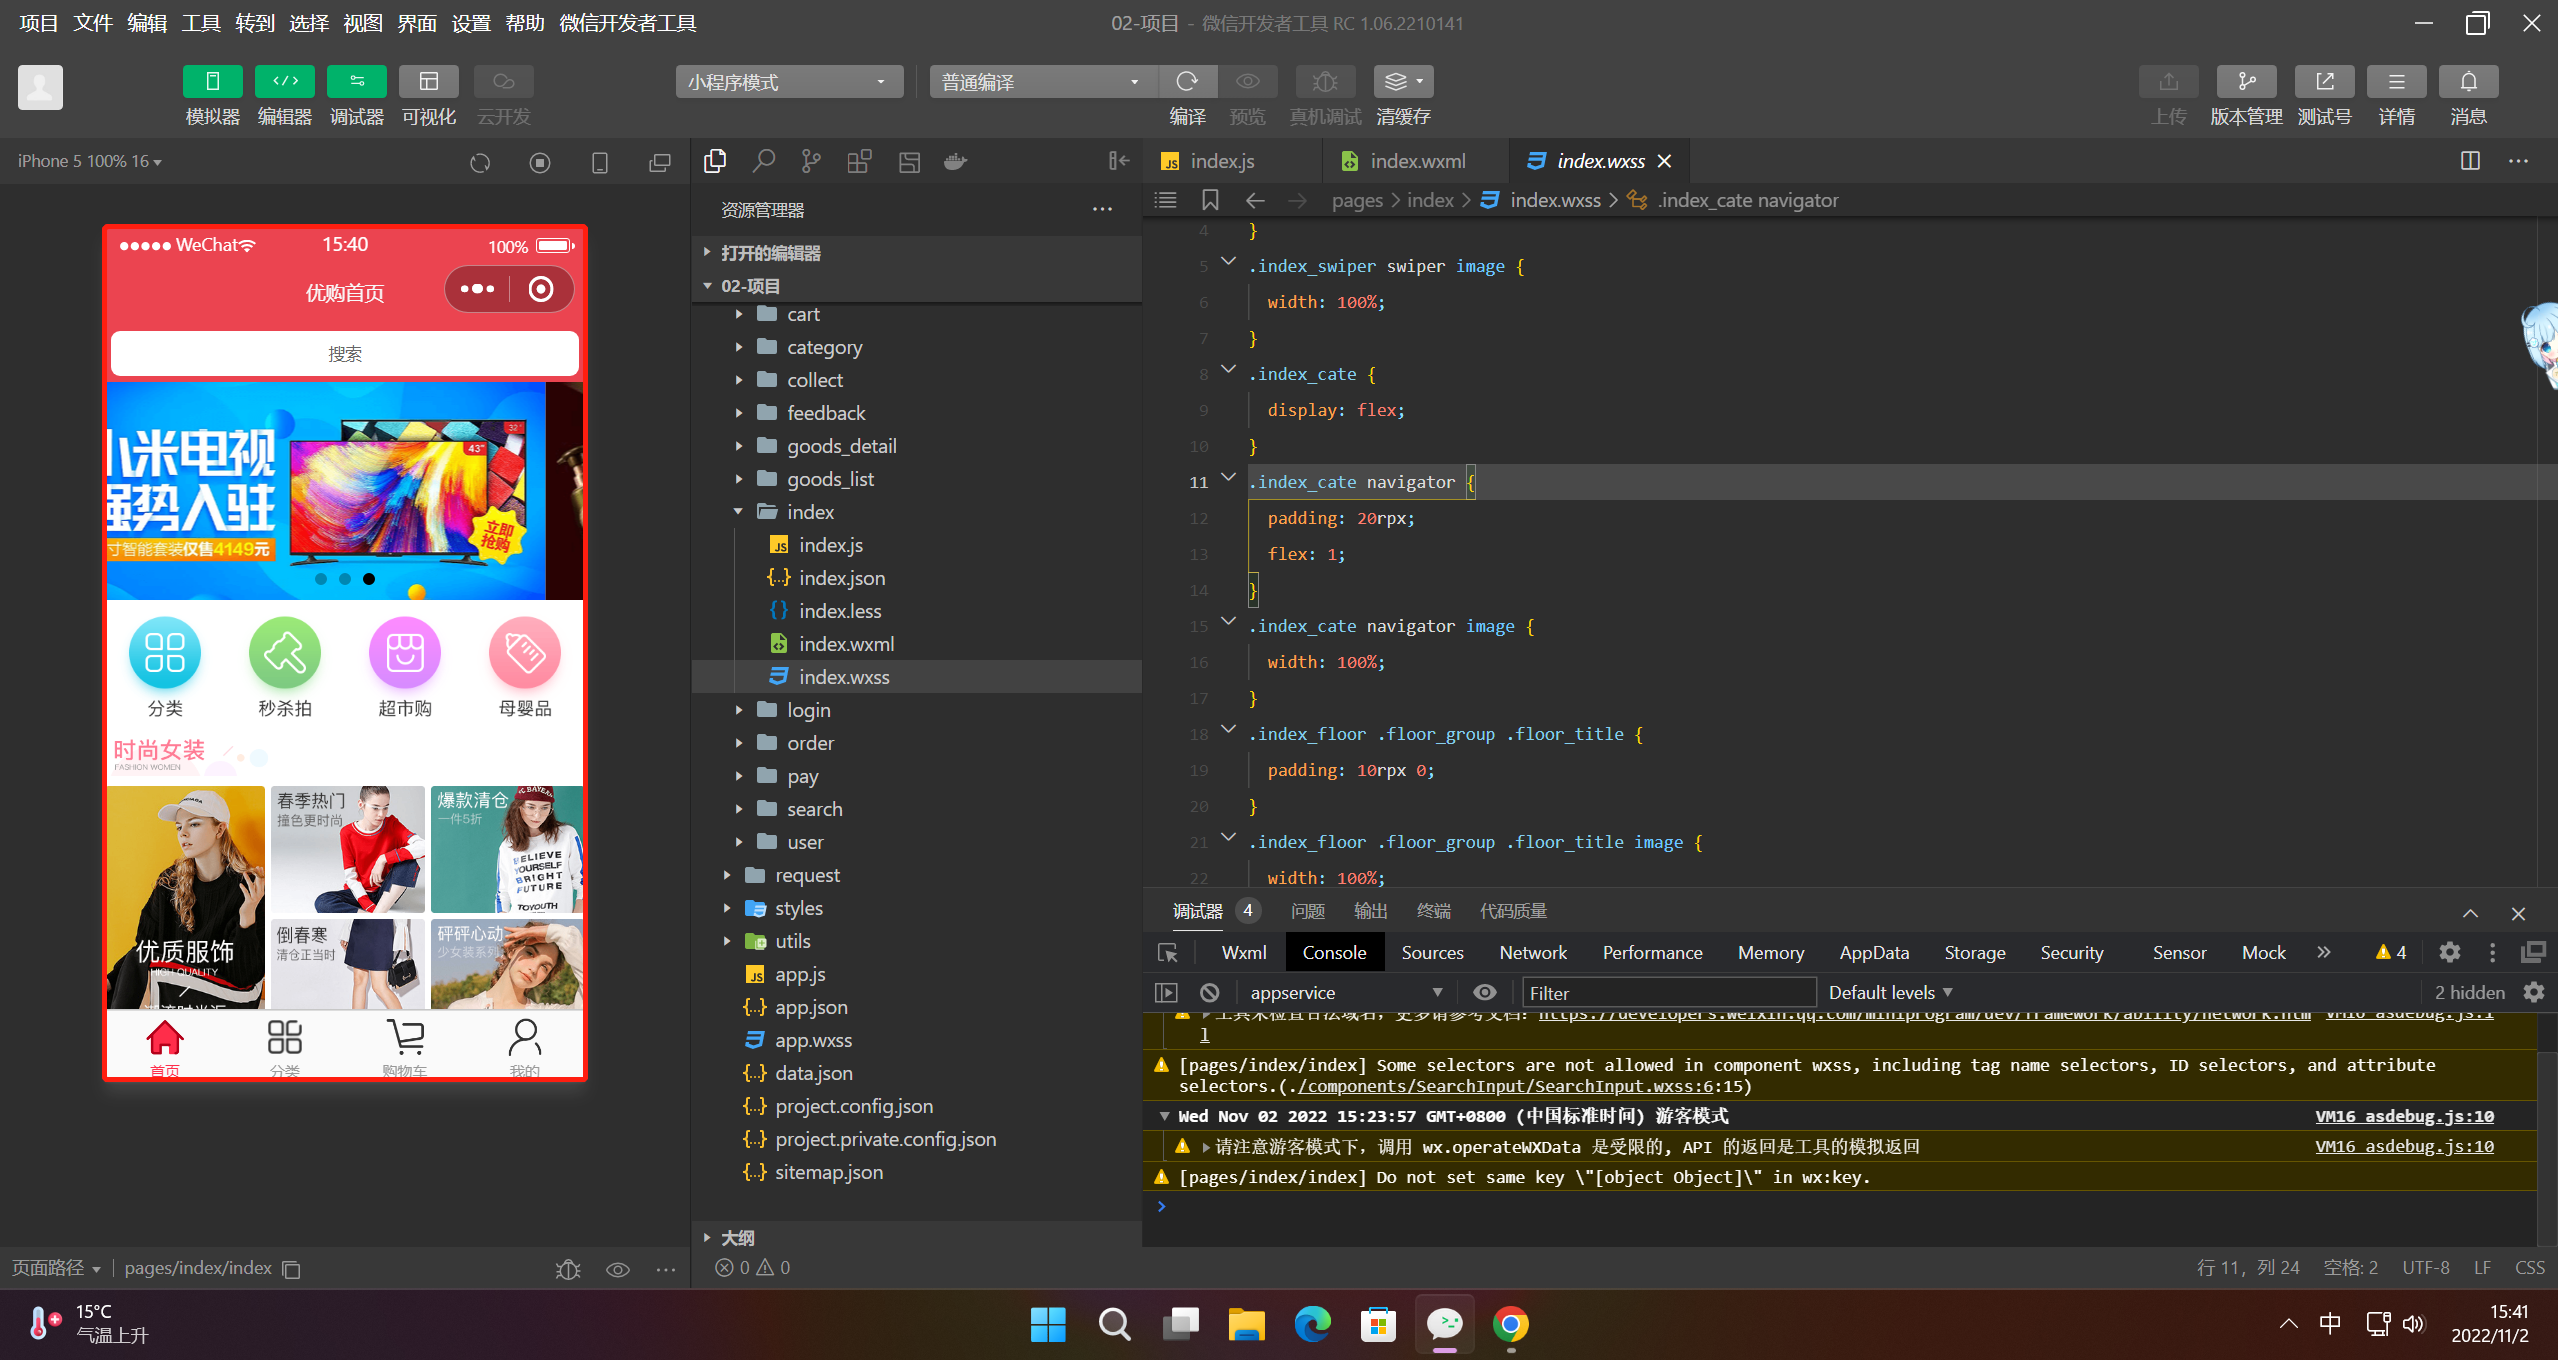Toggle the Simulator panel button
2558x1360 pixels.
click(212, 81)
